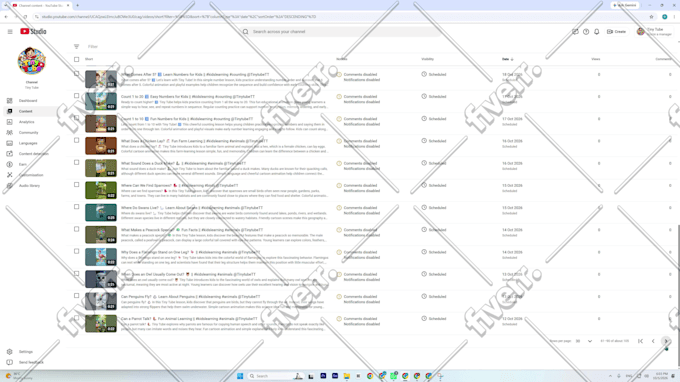Click the 17 Oct 2026 date cell
This screenshot has width=680, height=382.
(x=512, y=119)
